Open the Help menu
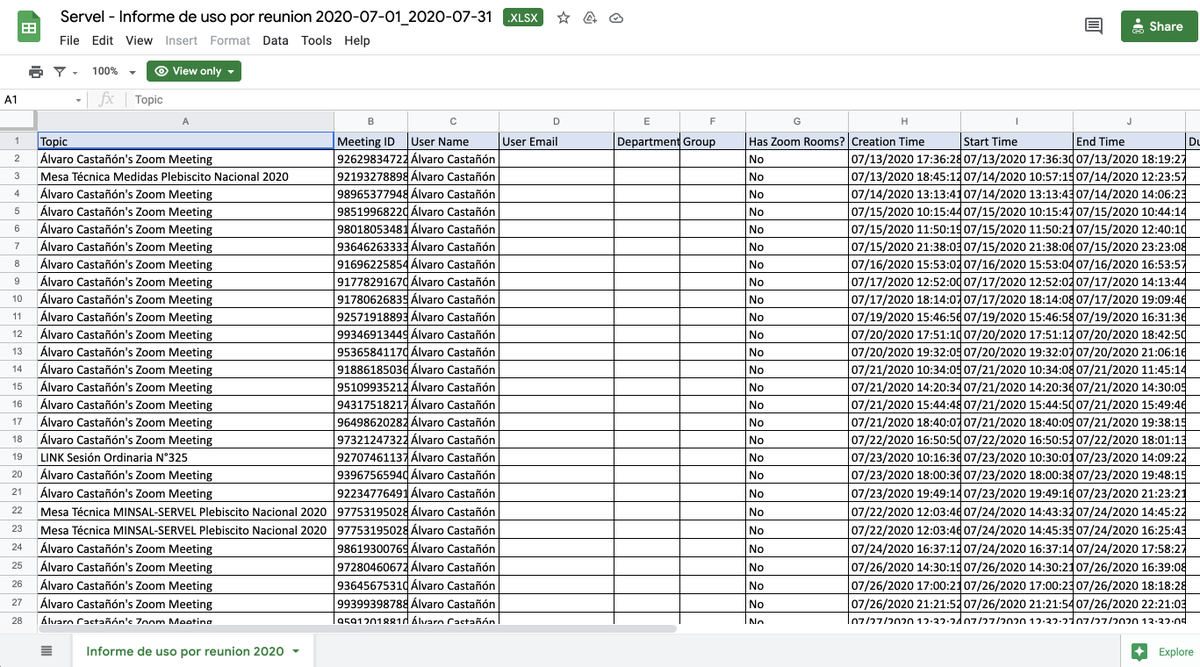1200x667 pixels. [x=357, y=41]
